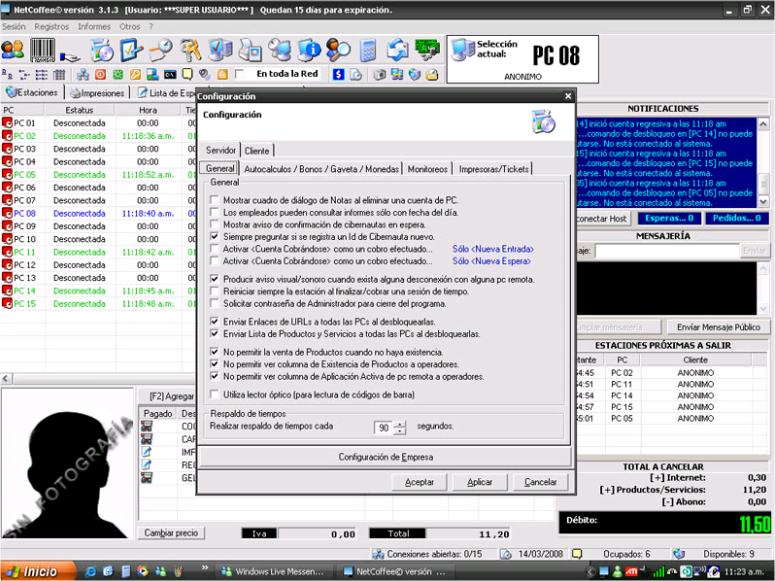This screenshot has height=581, width=775.
Task: Open the Monitoreos tab
Action: [428, 169]
